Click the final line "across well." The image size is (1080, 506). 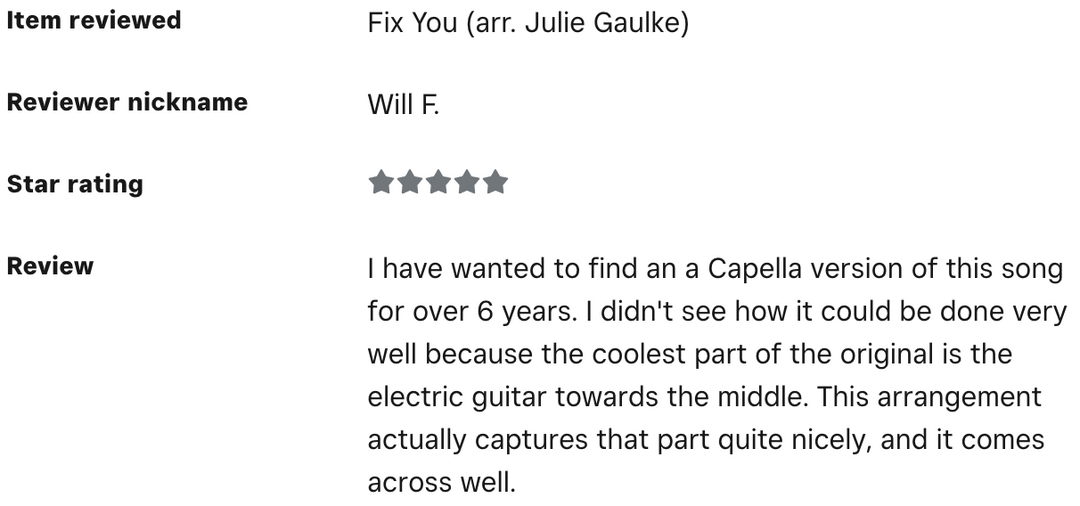coord(441,483)
